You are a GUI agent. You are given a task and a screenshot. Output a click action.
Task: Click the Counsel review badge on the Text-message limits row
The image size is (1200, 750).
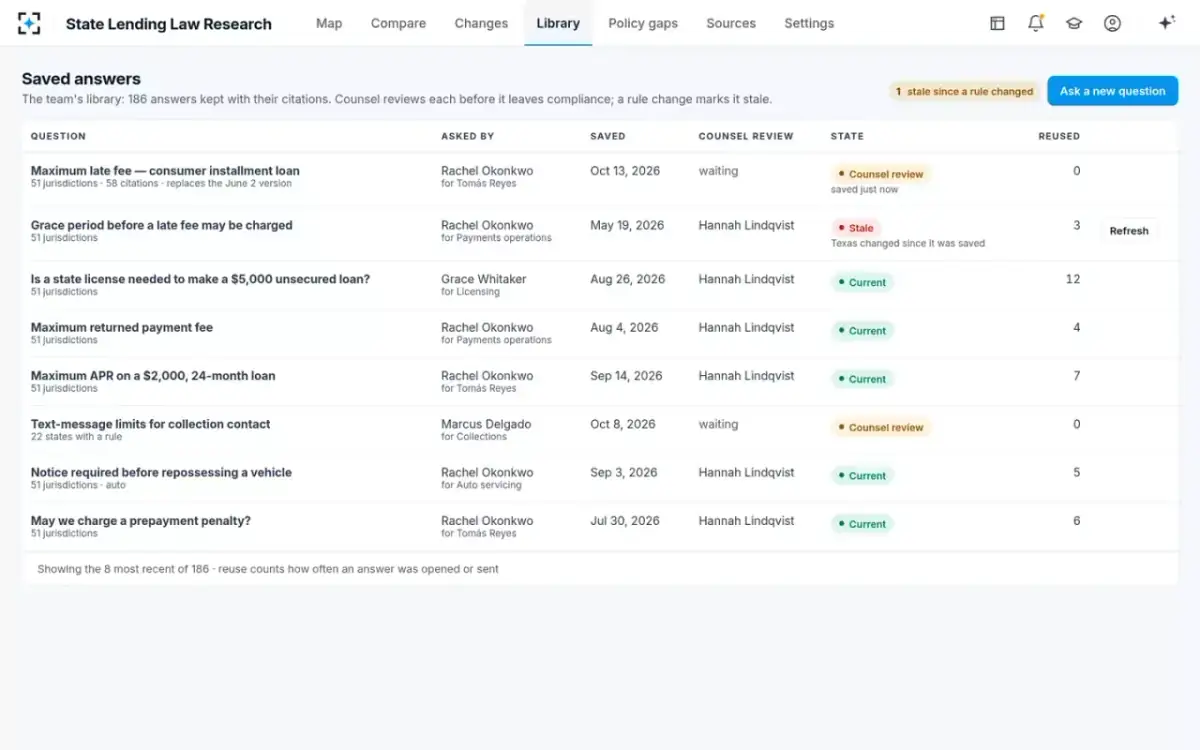[x=881, y=427]
